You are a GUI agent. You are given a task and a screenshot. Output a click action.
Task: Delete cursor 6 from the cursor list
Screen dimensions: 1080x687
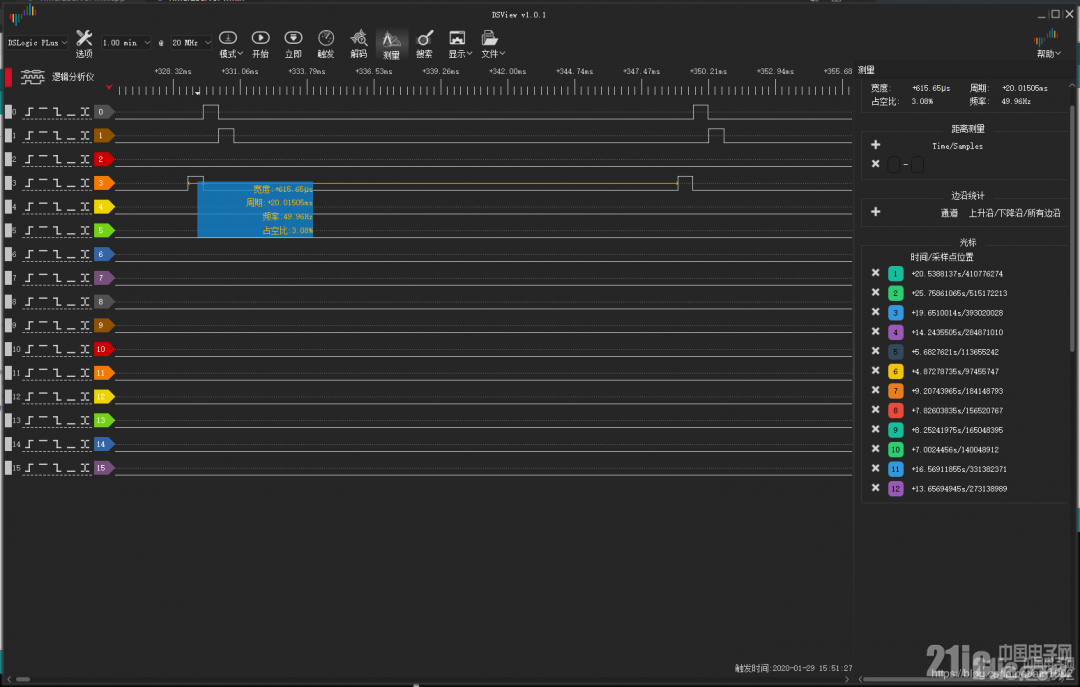875,371
